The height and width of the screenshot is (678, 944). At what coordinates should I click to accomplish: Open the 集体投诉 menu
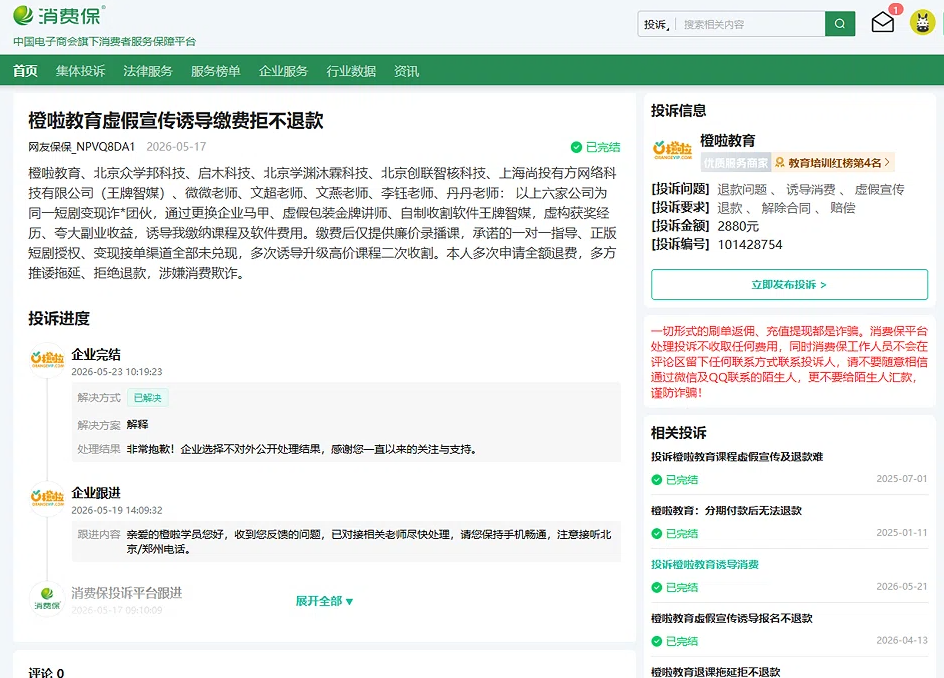(x=81, y=71)
